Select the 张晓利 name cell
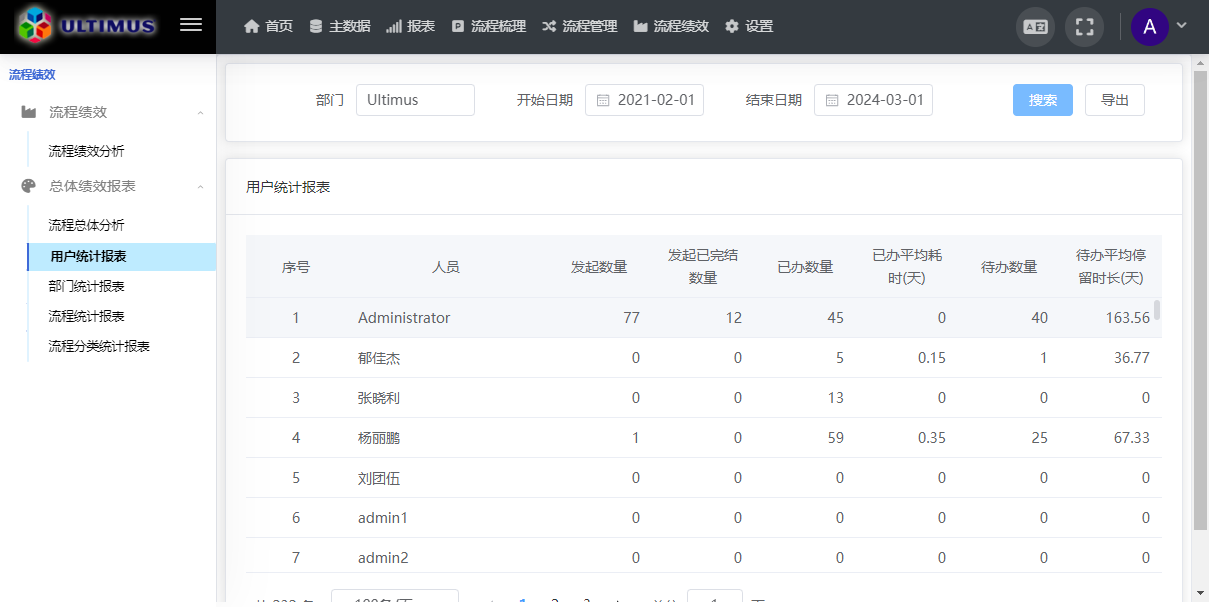The height and width of the screenshot is (607, 1209). [379, 398]
